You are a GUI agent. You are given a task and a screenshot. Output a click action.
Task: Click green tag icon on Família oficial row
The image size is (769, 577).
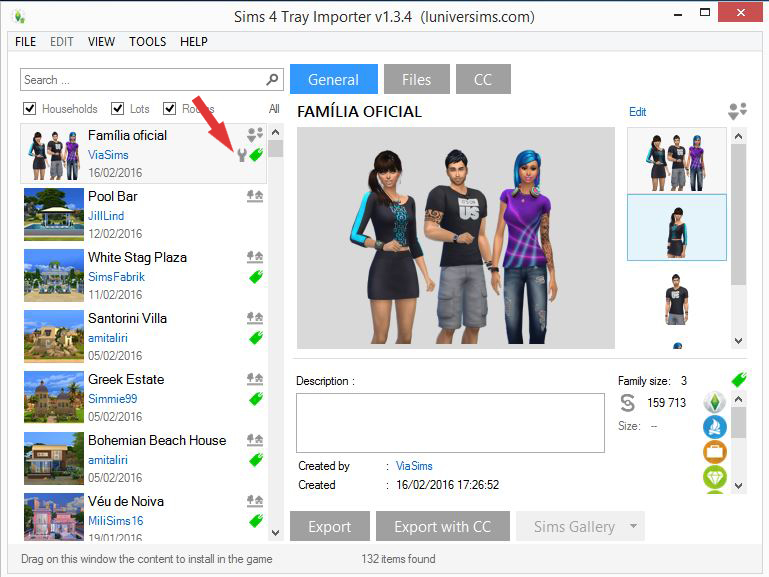(256, 155)
